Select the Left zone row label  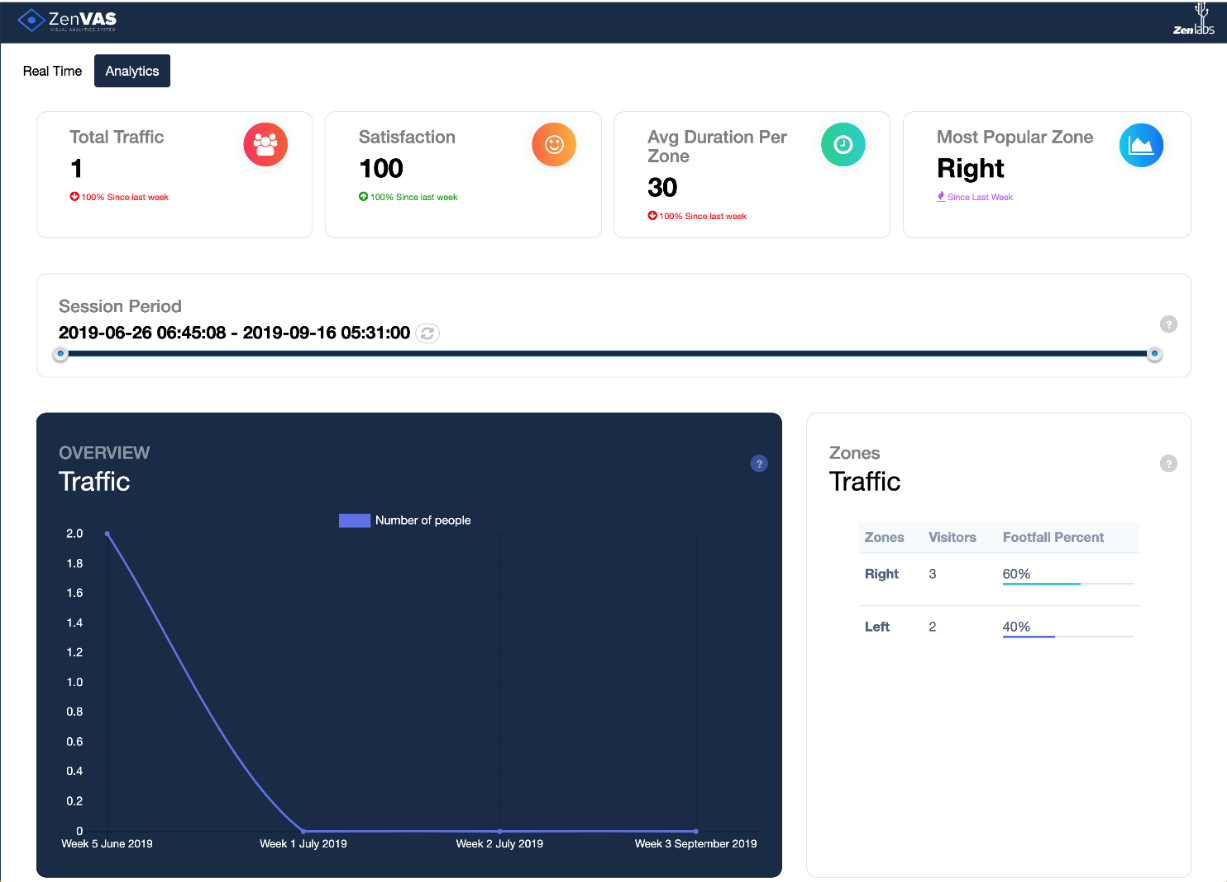pos(877,627)
